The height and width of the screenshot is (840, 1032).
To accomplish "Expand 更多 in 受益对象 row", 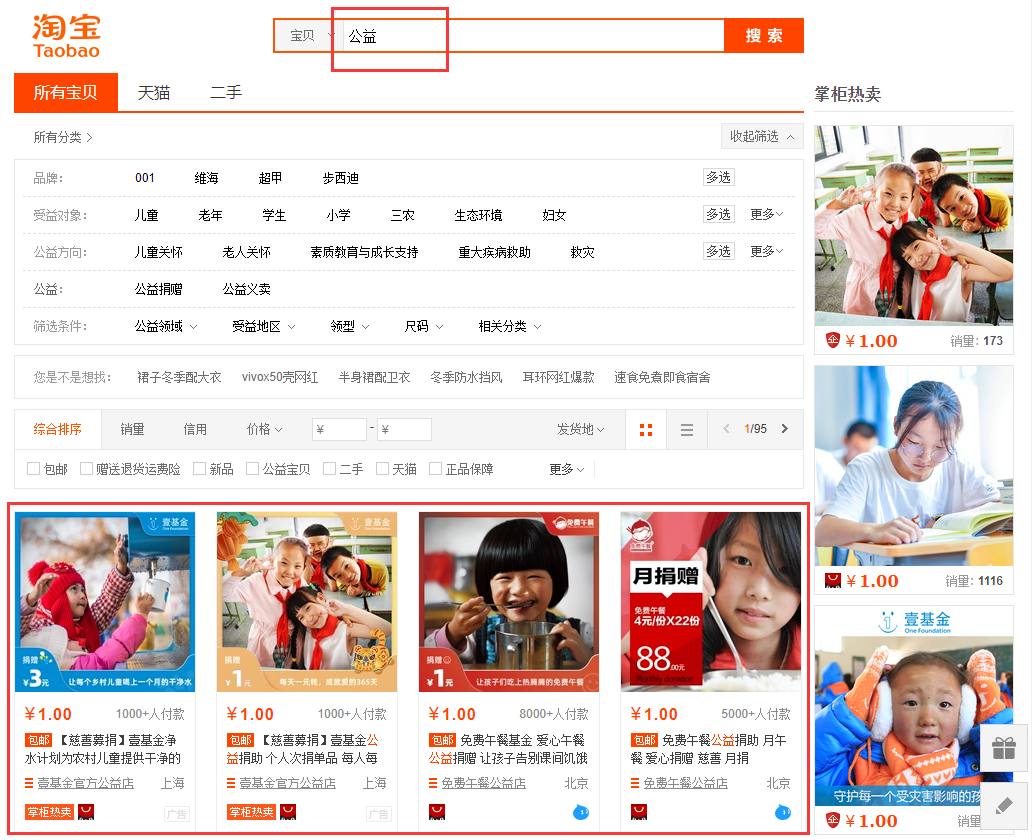I will coord(767,214).
